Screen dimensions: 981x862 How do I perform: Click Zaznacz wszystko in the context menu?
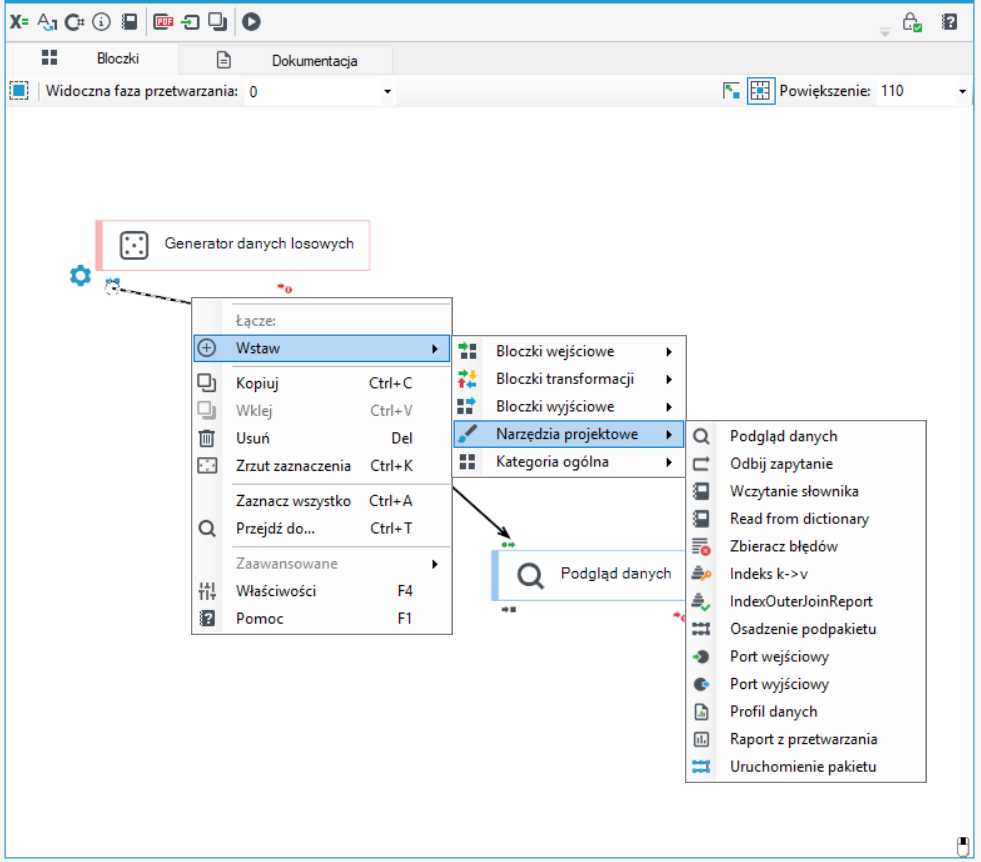[x=322, y=500]
